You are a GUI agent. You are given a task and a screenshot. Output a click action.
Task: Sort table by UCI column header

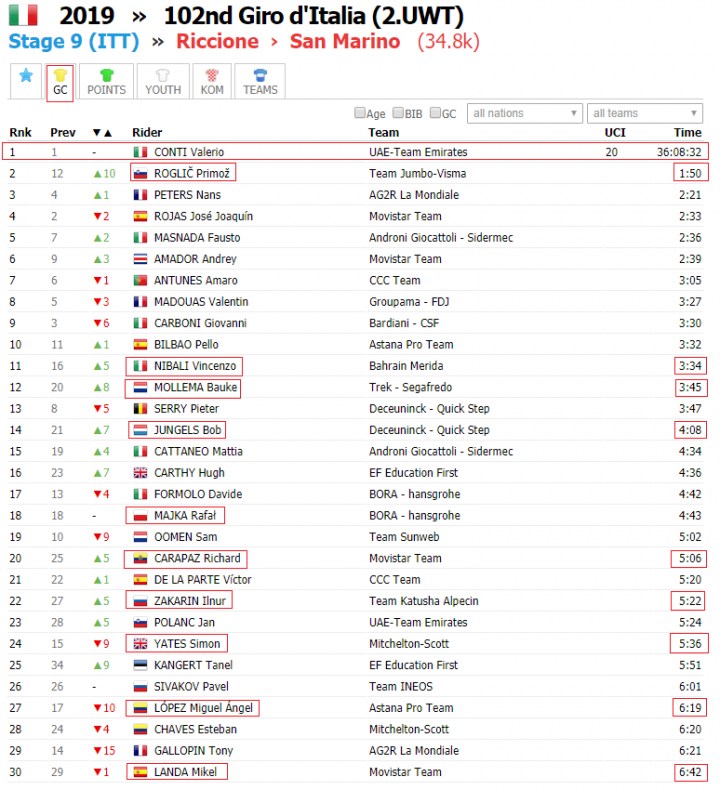click(615, 133)
